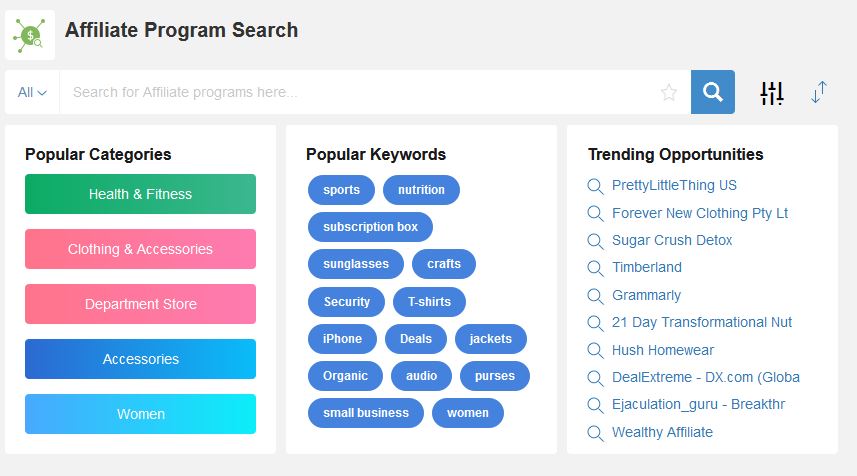Viewport: 857px width, 476px height.
Task: Click search icon next to Grammarly
Action: point(595,296)
